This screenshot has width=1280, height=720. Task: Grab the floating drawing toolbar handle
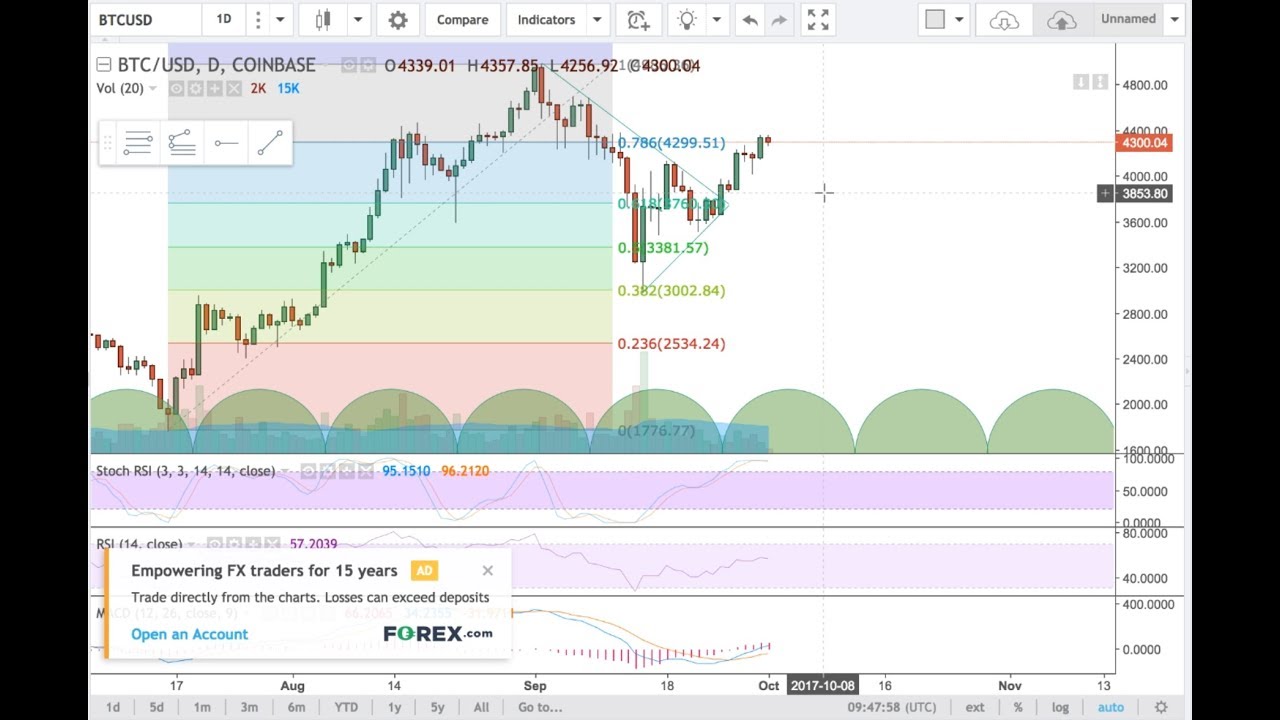(106, 144)
